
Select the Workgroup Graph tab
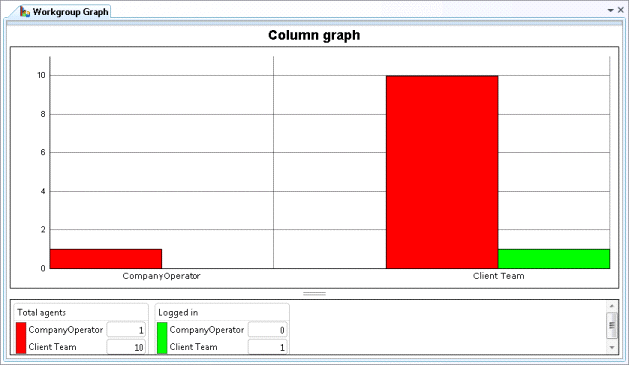(63, 12)
